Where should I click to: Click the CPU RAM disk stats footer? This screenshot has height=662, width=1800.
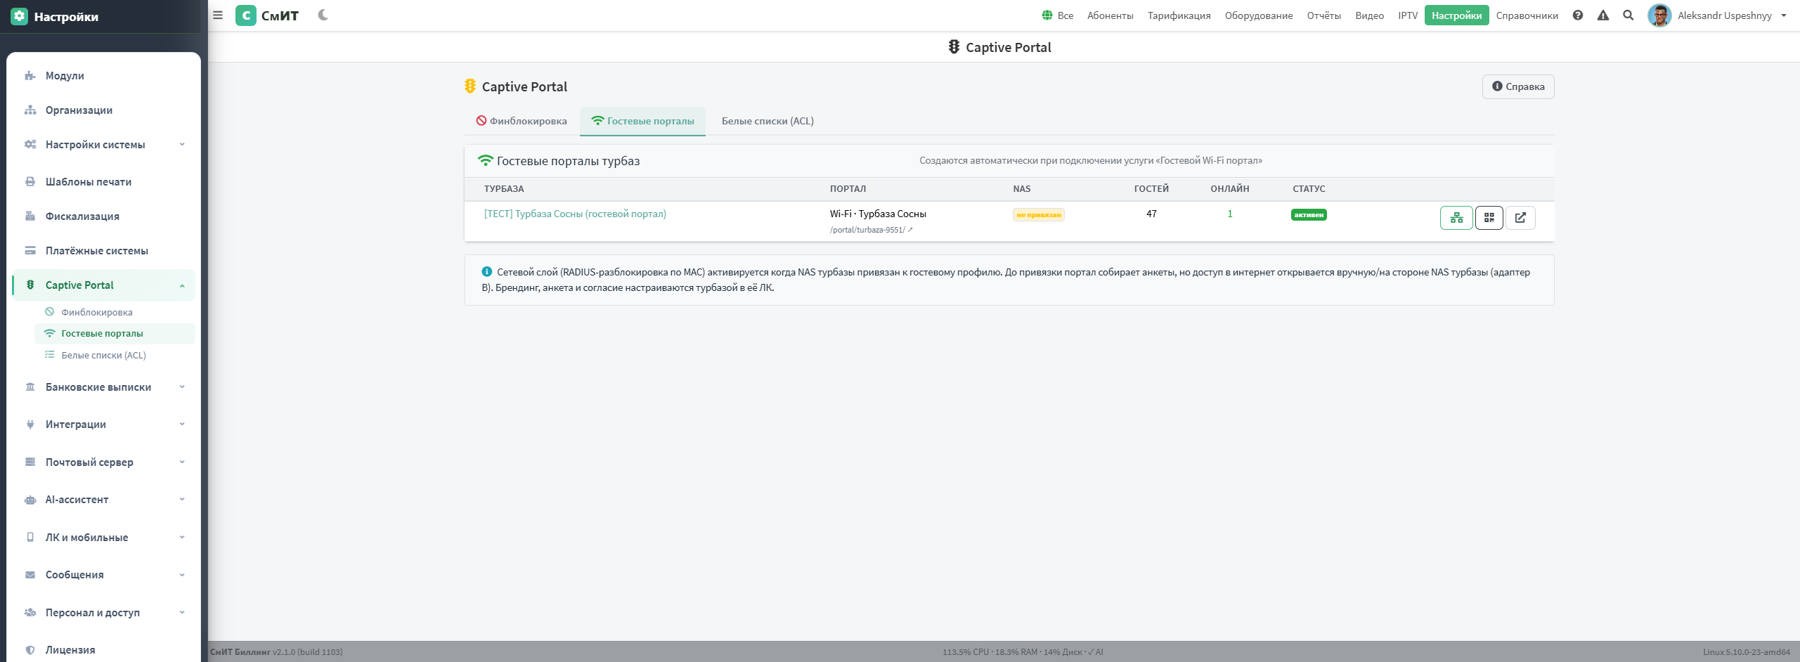1023,652
